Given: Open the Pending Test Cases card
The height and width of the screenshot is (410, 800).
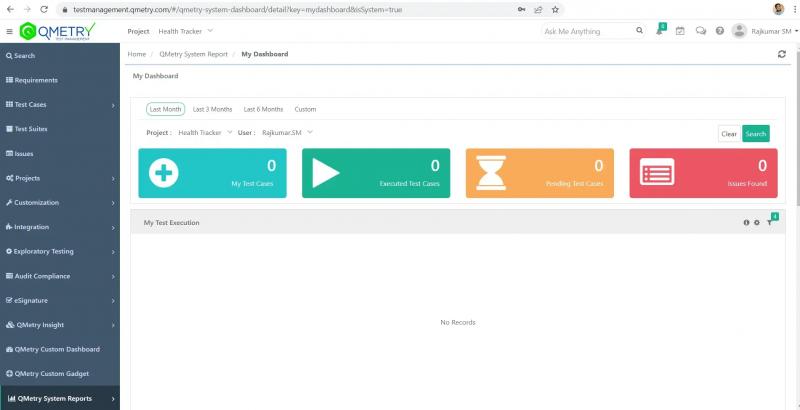Looking at the screenshot, I should (540, 173).
